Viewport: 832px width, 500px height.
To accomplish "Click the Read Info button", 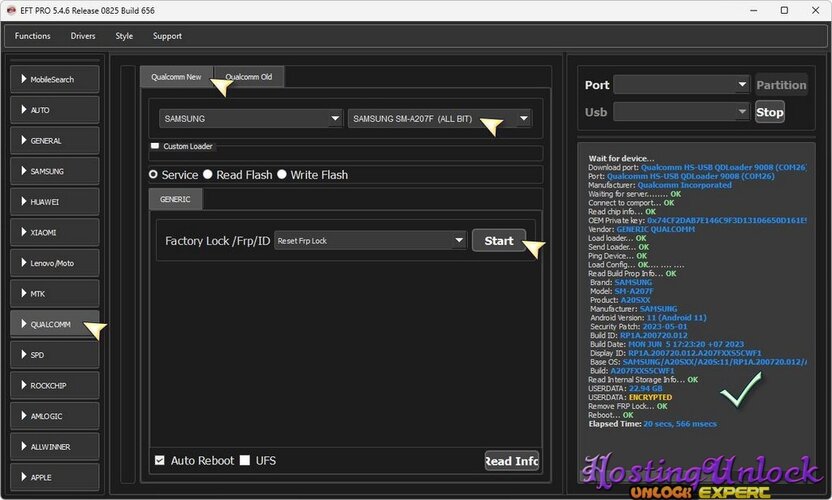I will click(x=512, y=461).
